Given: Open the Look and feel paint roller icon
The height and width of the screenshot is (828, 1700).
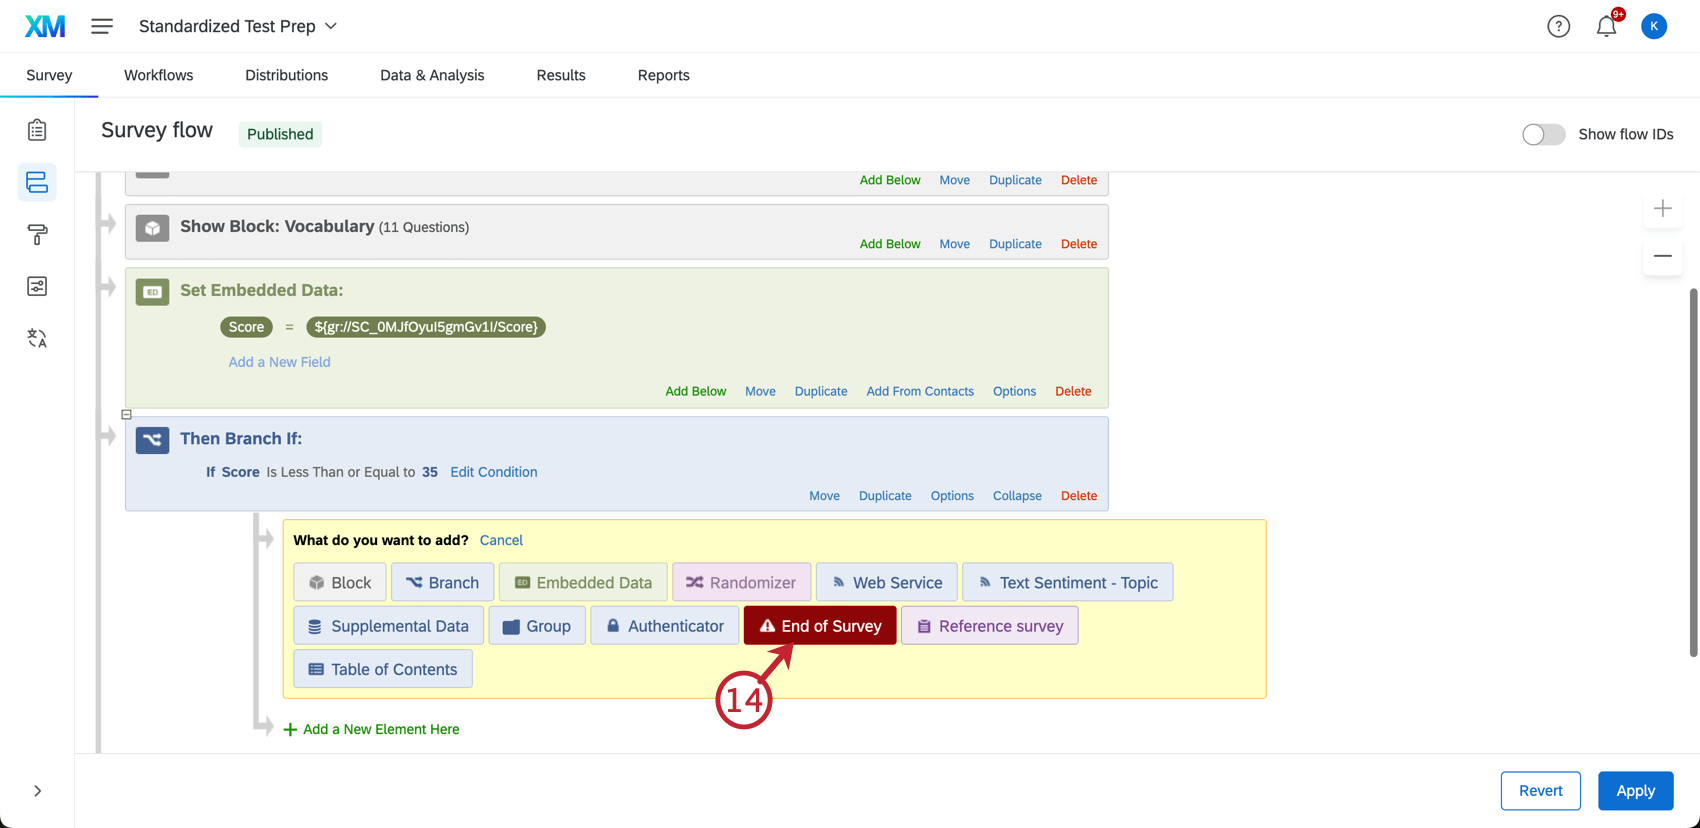Looking at the screenshot, I should tap(37, 234).
